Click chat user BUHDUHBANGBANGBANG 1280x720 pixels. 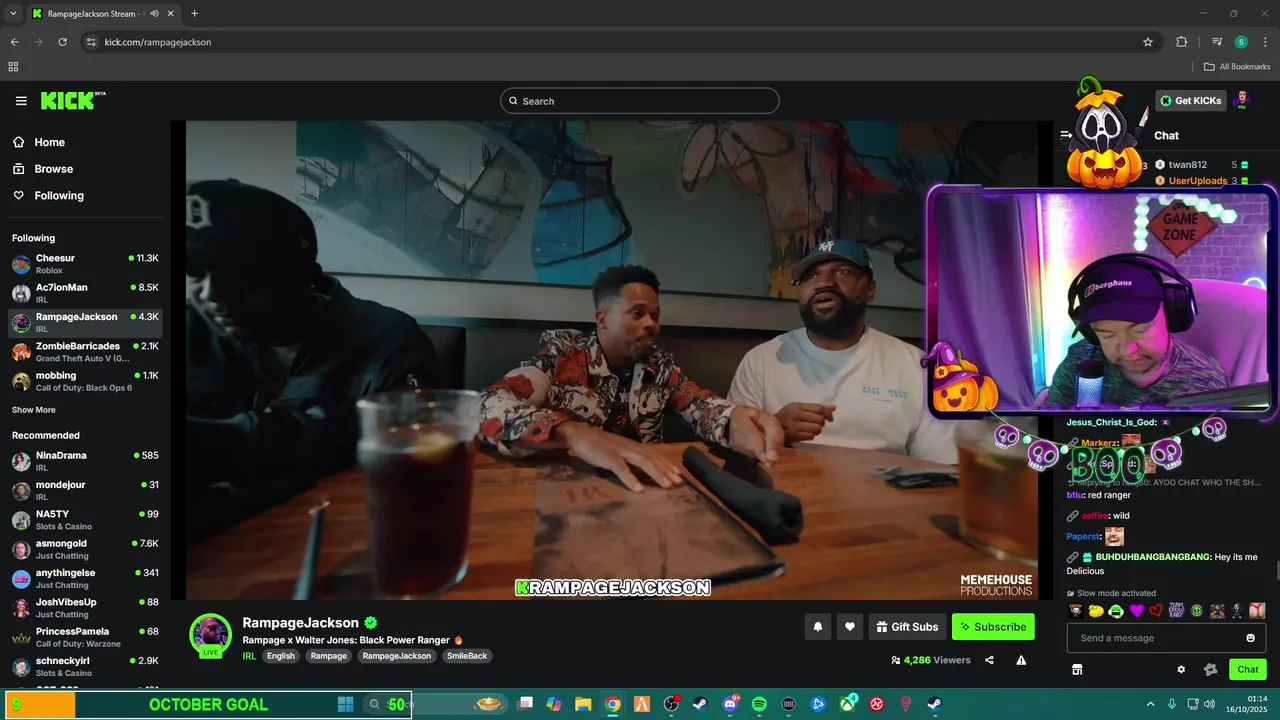pos(1152,557)
